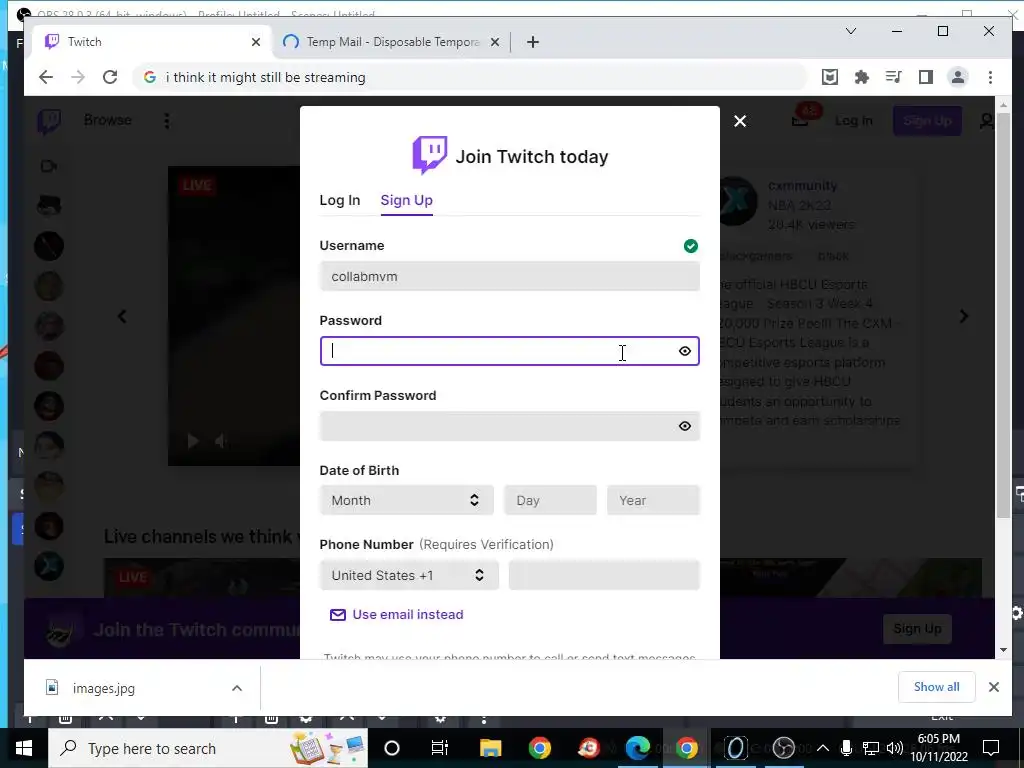The image size is (1024, 768).
Task: Click the phone number input field
Action: tap(604, 575)
